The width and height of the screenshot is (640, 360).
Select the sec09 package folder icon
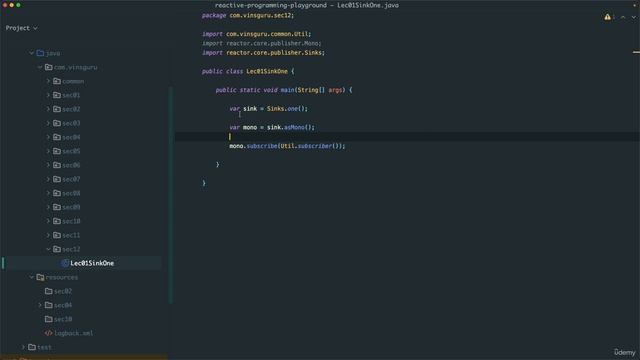[57, 207]
